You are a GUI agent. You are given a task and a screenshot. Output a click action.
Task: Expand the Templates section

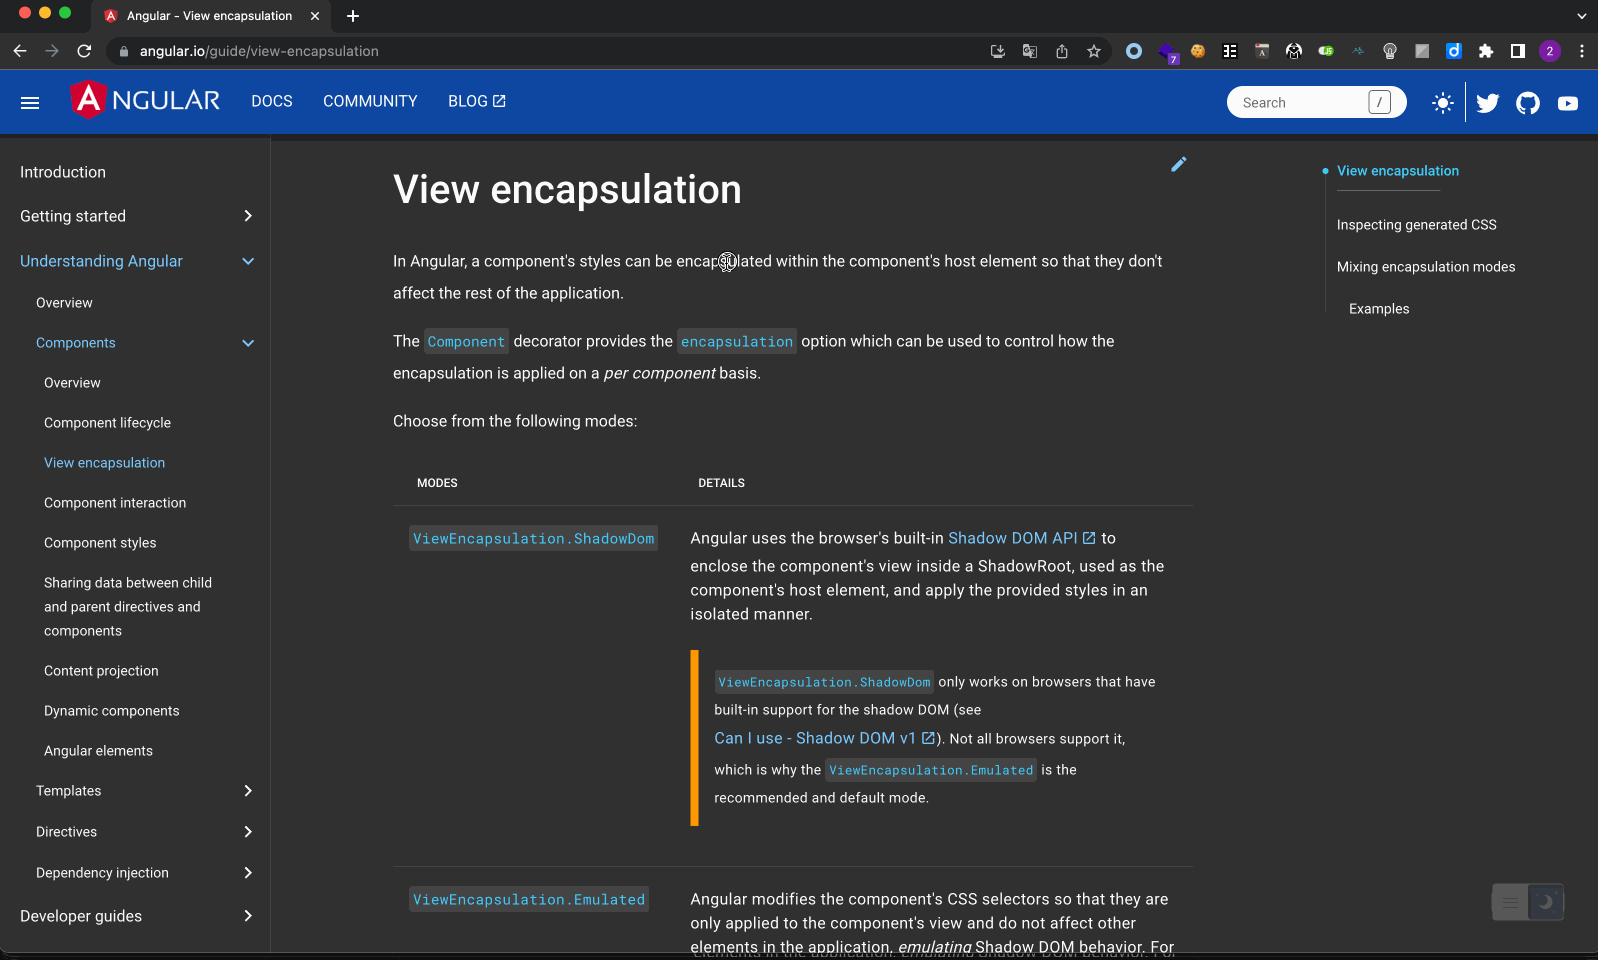pyautogui.click(x=248, y=791)
